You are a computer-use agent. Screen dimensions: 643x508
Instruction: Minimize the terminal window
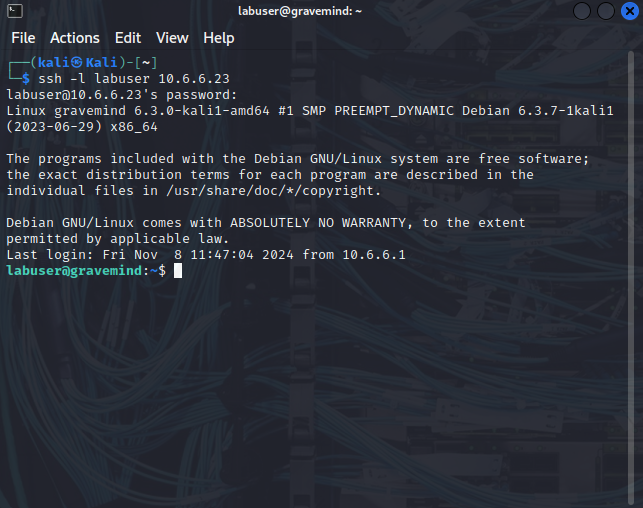tap(581, 11)
